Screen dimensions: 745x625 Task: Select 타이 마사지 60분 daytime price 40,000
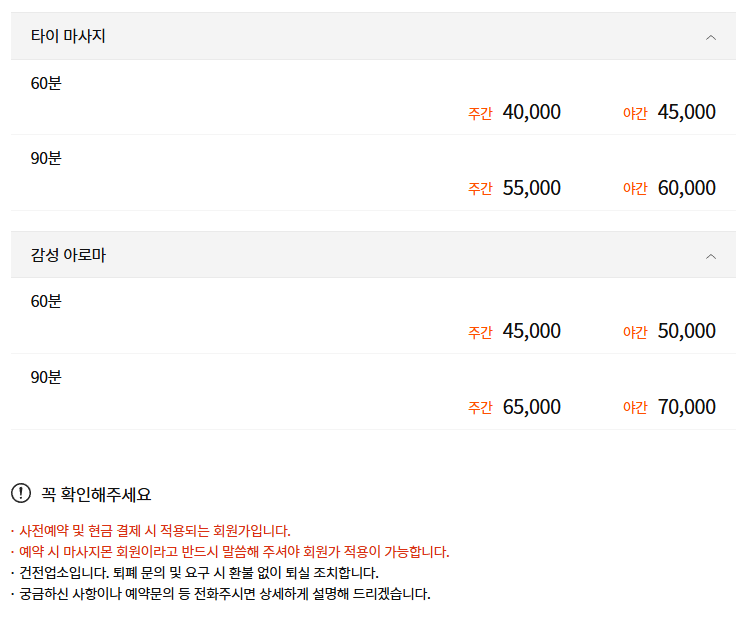point(531,112)
